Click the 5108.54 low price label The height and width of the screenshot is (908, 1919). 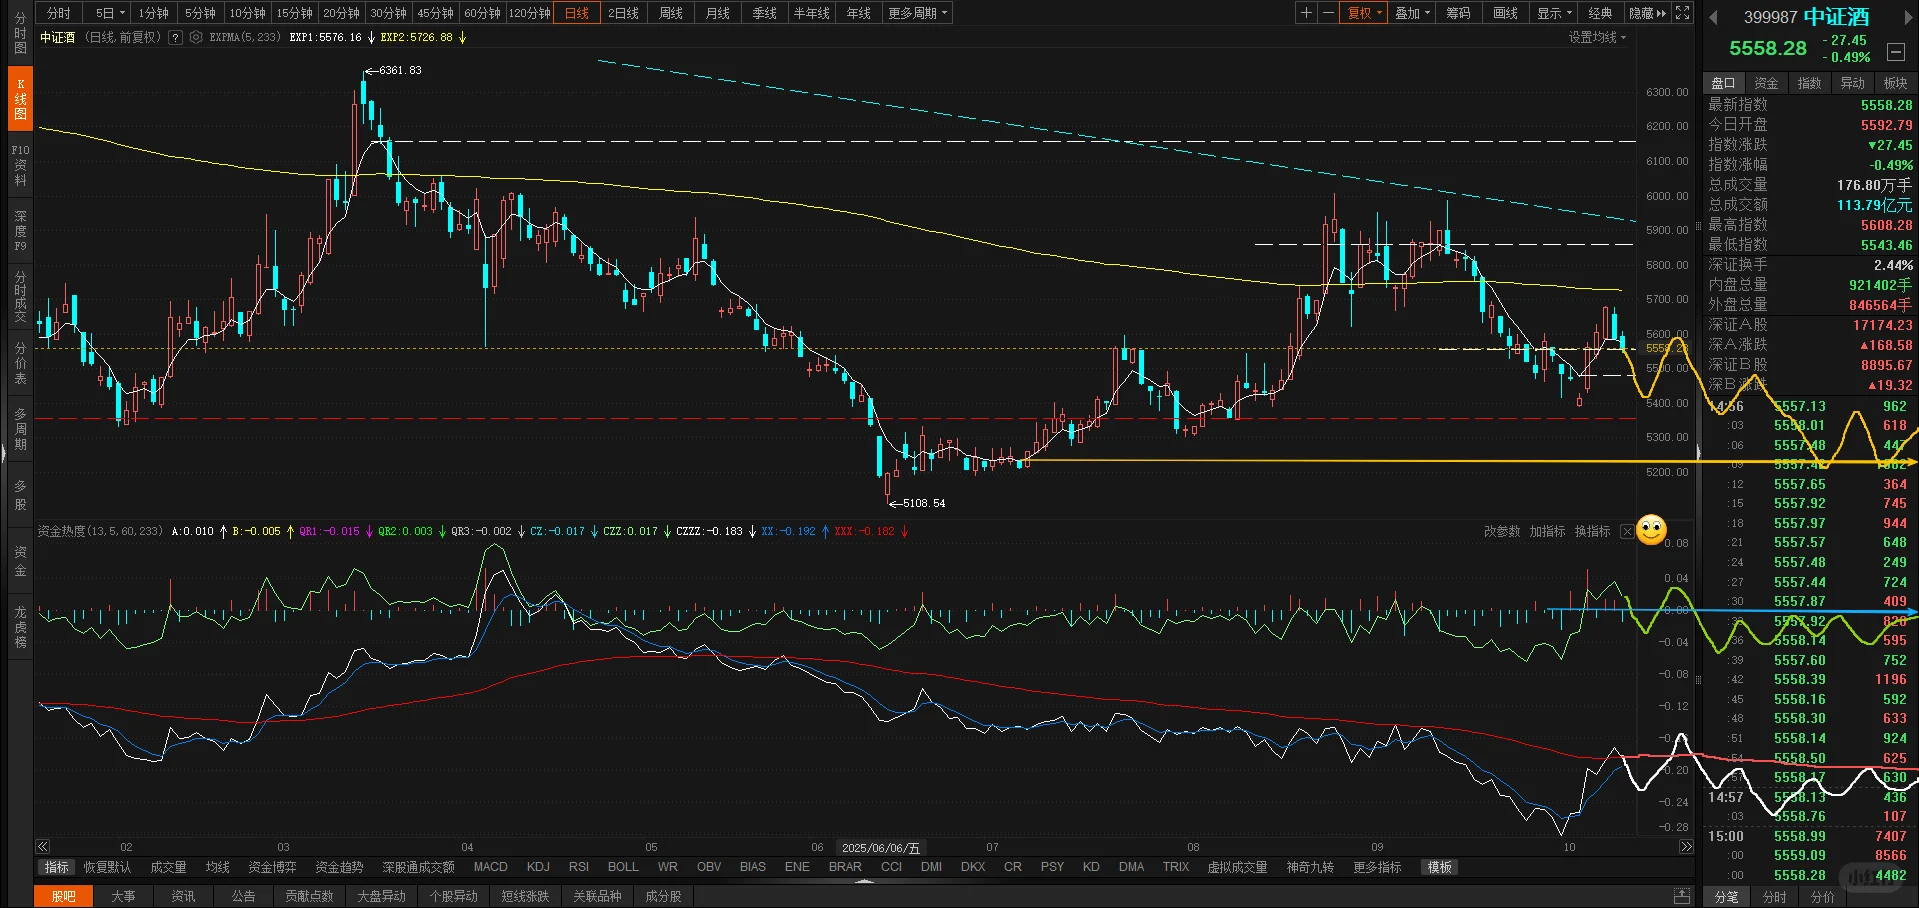(924, 503)
